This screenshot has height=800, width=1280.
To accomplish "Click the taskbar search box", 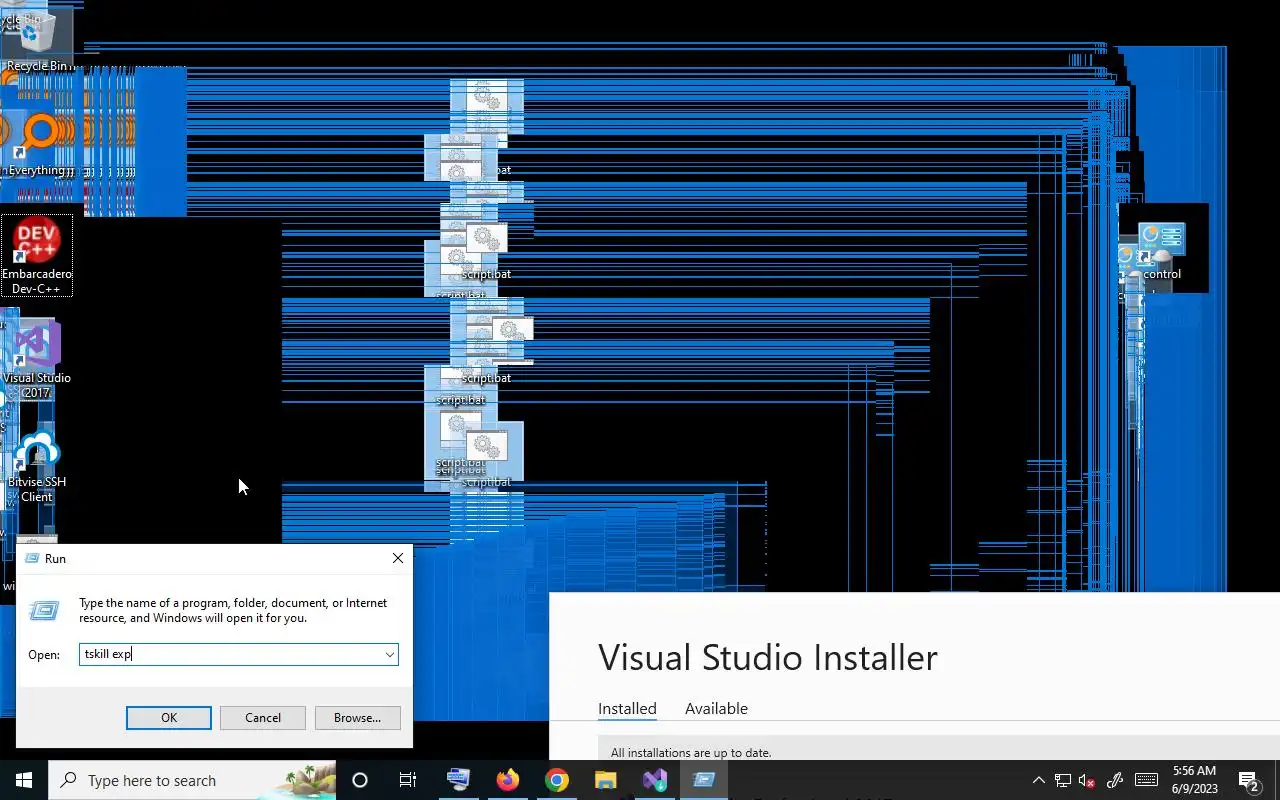I will click(x=192, y=780).
